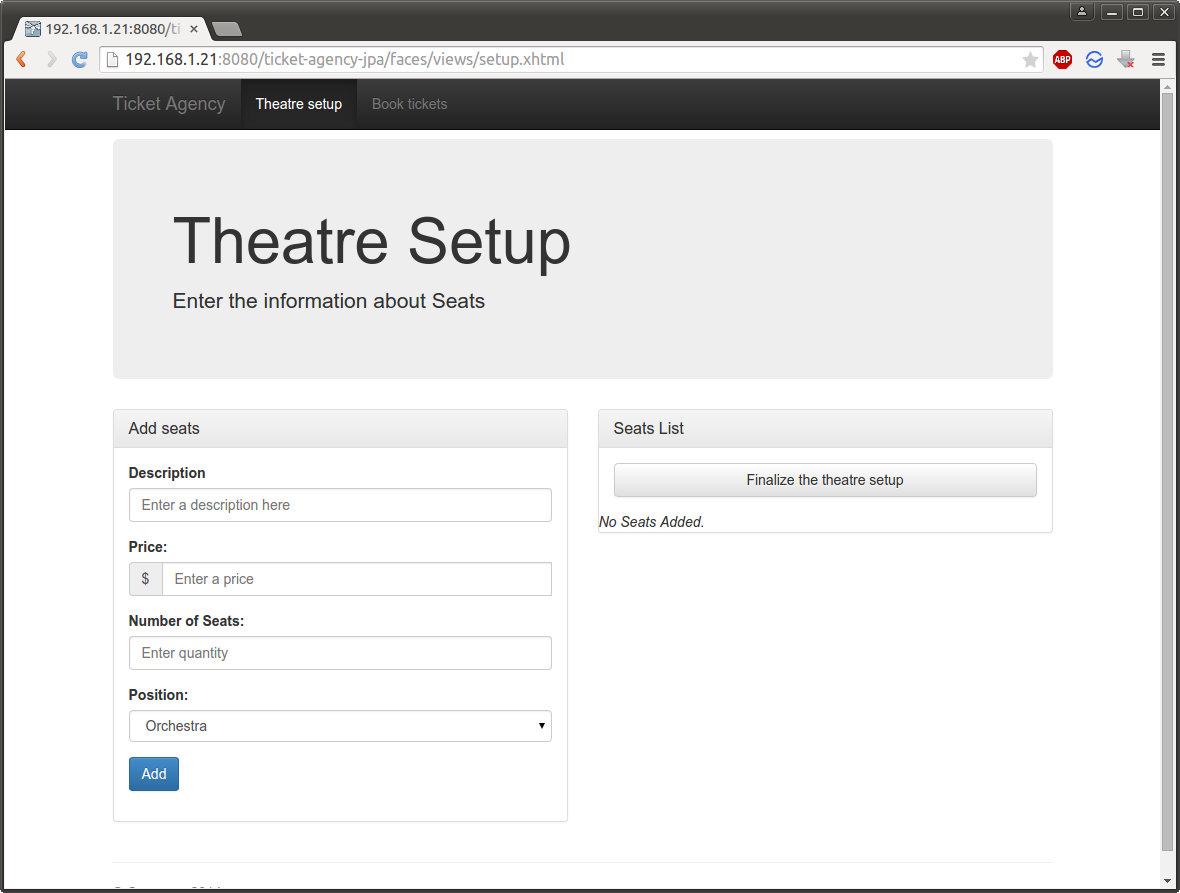This screenshot has width=1180, height=893.
Task: Click the Theatre Setup page heading
Action: [372, 241]
